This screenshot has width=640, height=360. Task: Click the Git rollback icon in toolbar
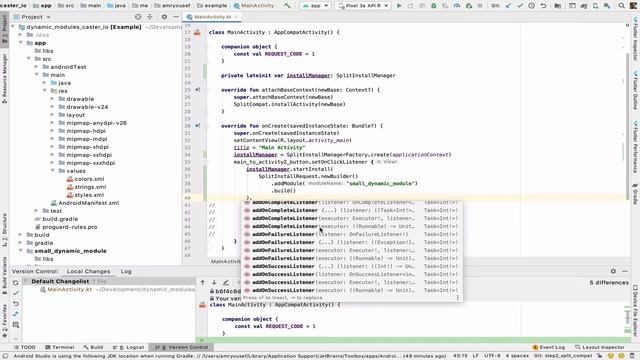click(543, 6)
